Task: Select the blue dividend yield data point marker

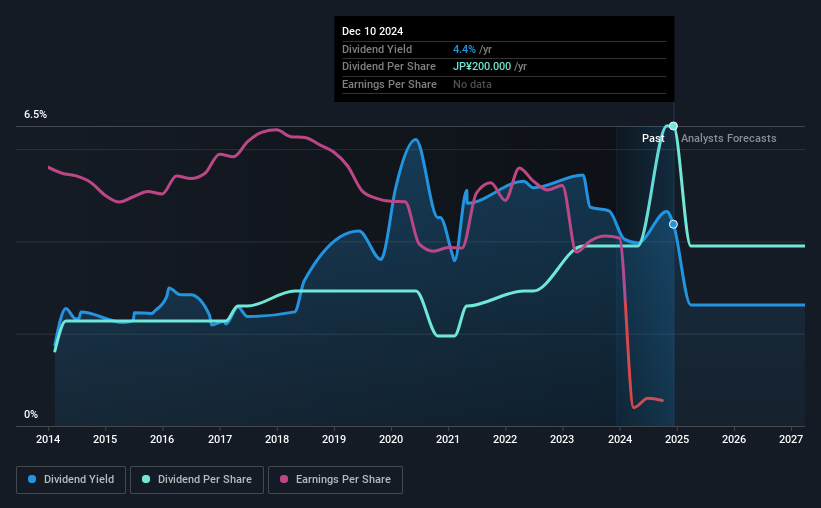Action: tap(673, 224)
